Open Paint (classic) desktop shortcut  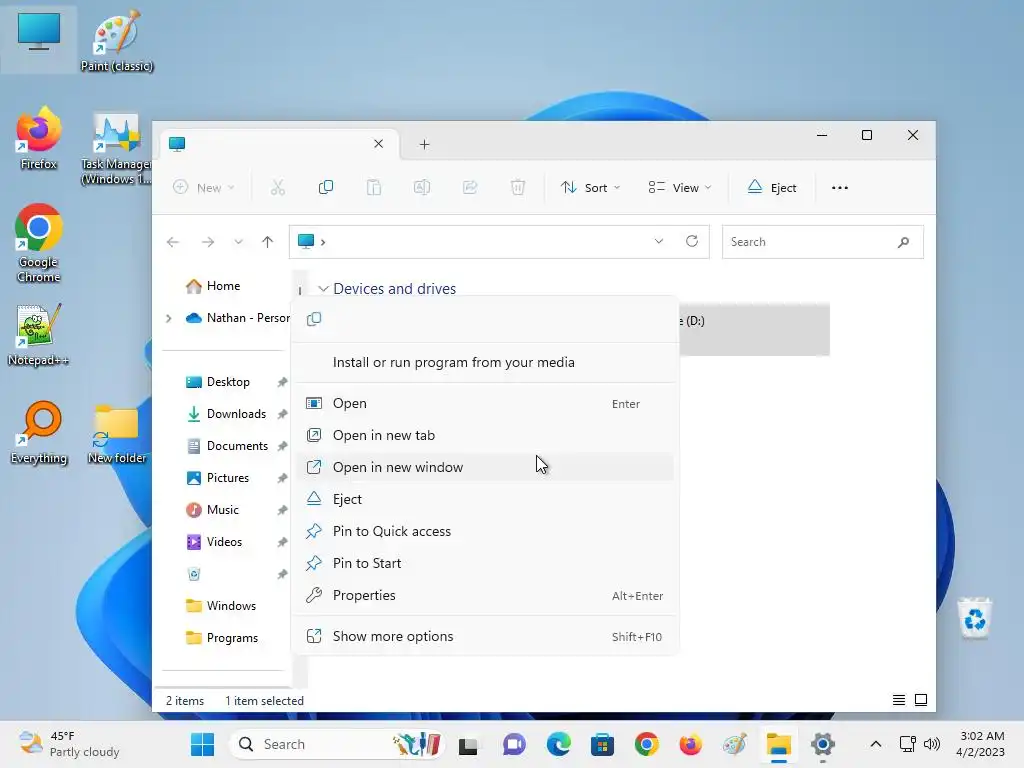point(117,40)
